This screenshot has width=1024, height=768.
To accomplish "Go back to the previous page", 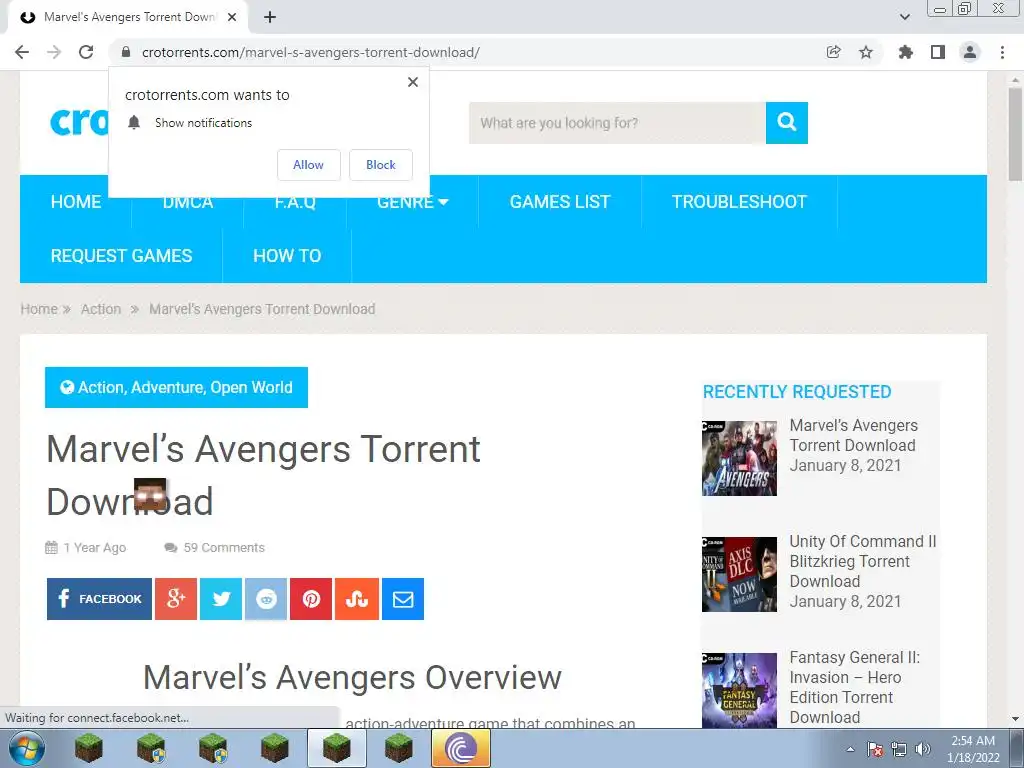I will [x=22, y=52].
